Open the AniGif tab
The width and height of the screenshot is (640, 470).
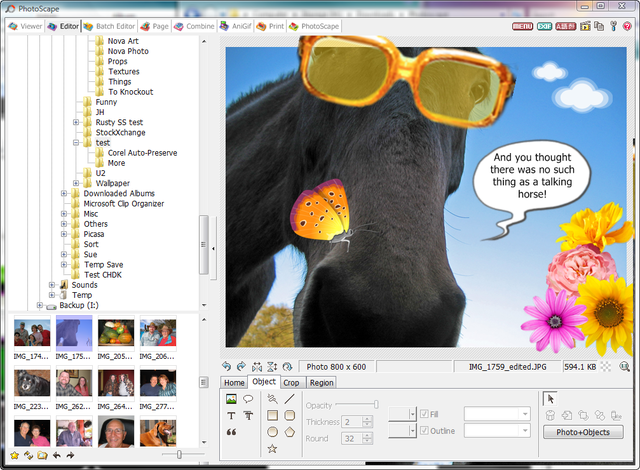click(x=235, y=26)
